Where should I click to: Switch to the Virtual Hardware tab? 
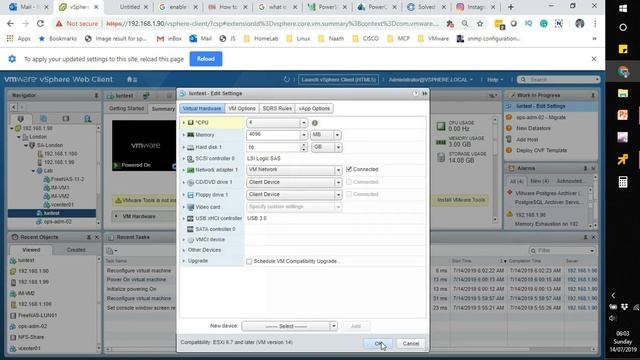[202, 109]
